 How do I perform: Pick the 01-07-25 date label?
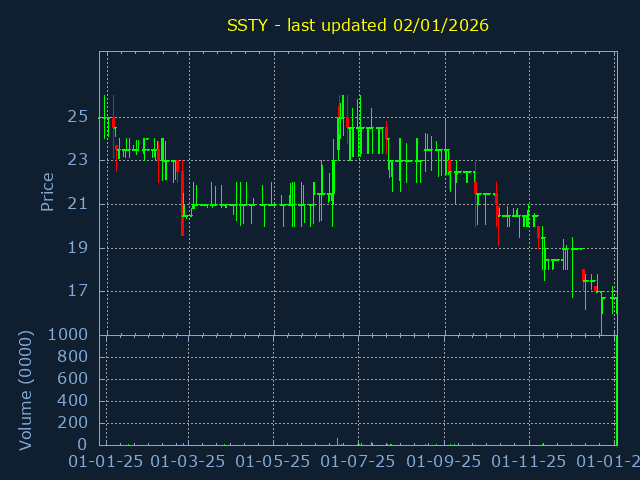pos(358,462)
